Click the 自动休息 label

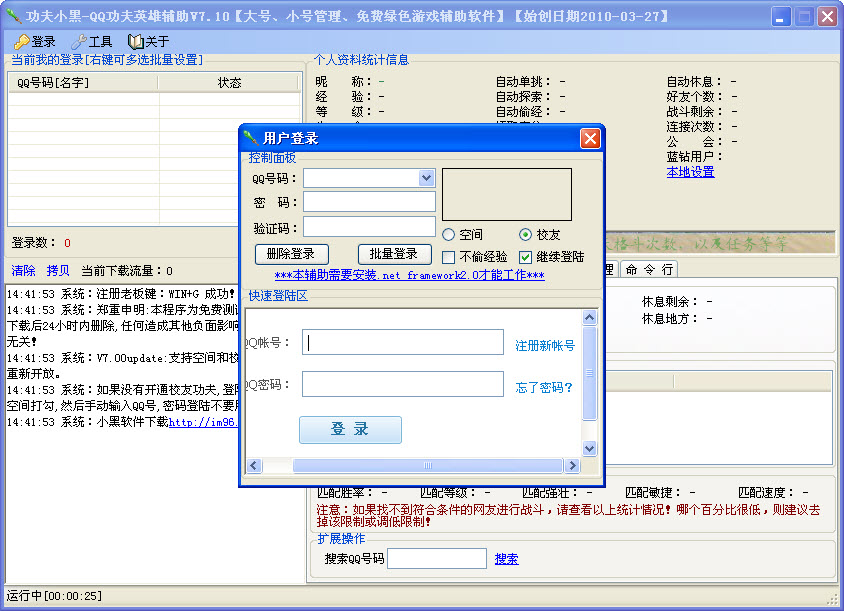coord(694,82)
